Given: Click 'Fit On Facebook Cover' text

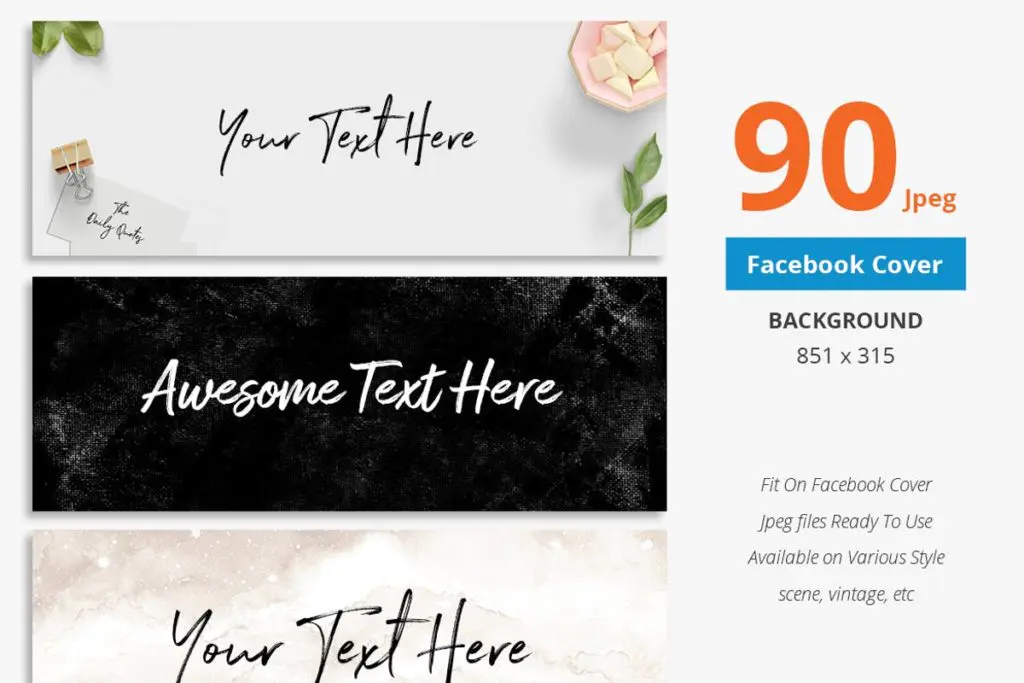Looking at the screenshot, I should 846,484.
